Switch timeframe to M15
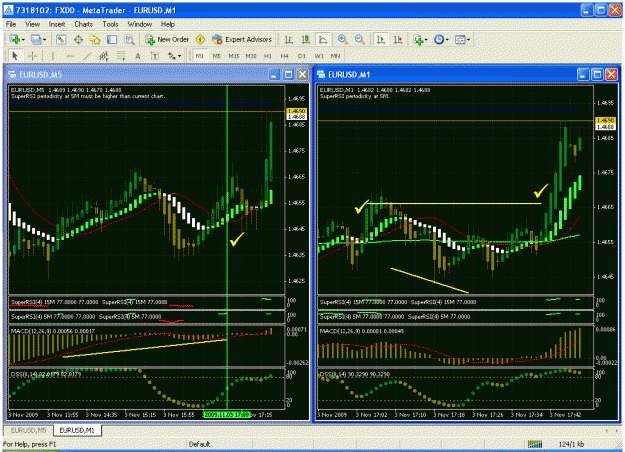The height and width of the screenshot is (452, 625). [234, 56]
